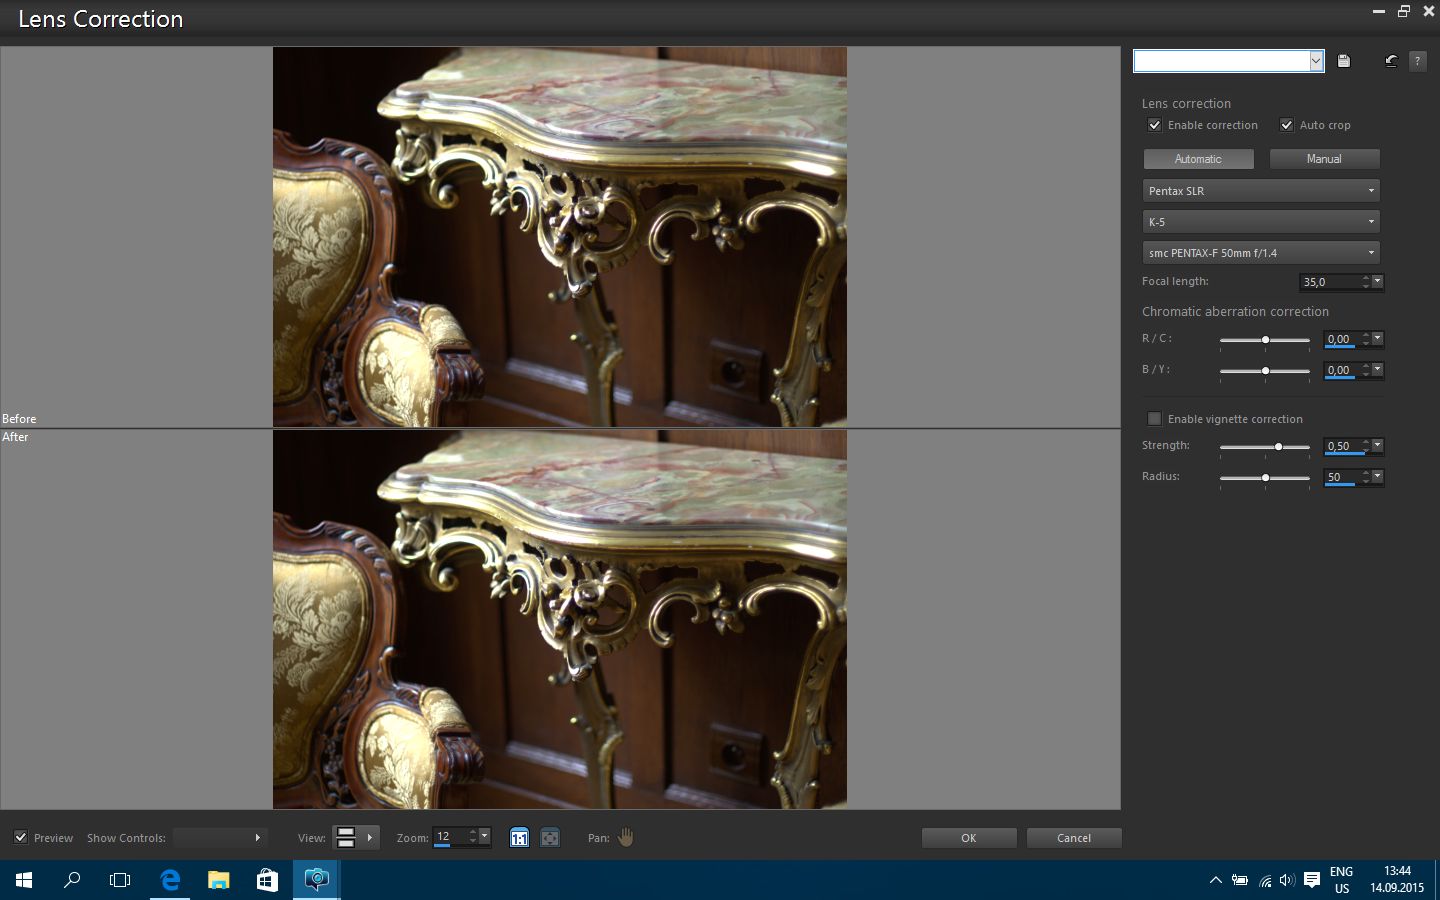Viewport: 1440px width, 900px height.
Task: Switch to the Manual correction mode
Action: click(1324, 159)
